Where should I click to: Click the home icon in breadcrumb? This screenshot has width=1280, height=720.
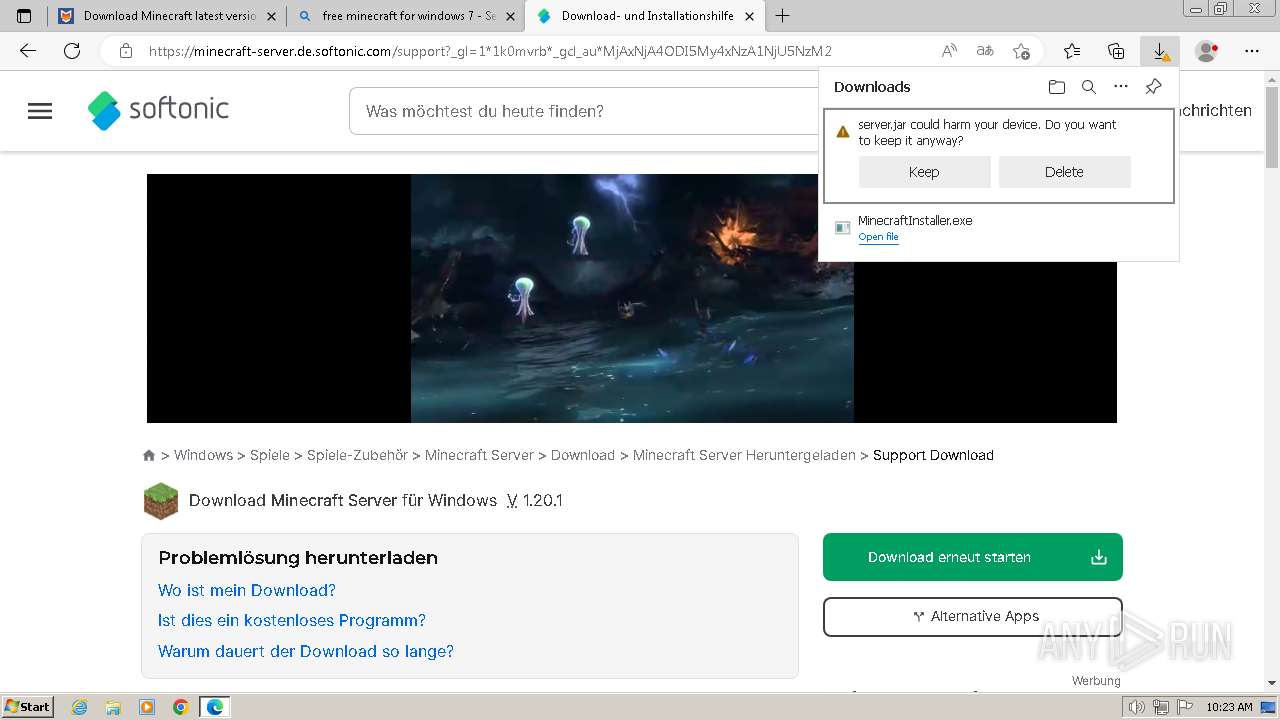coord(149,455)
